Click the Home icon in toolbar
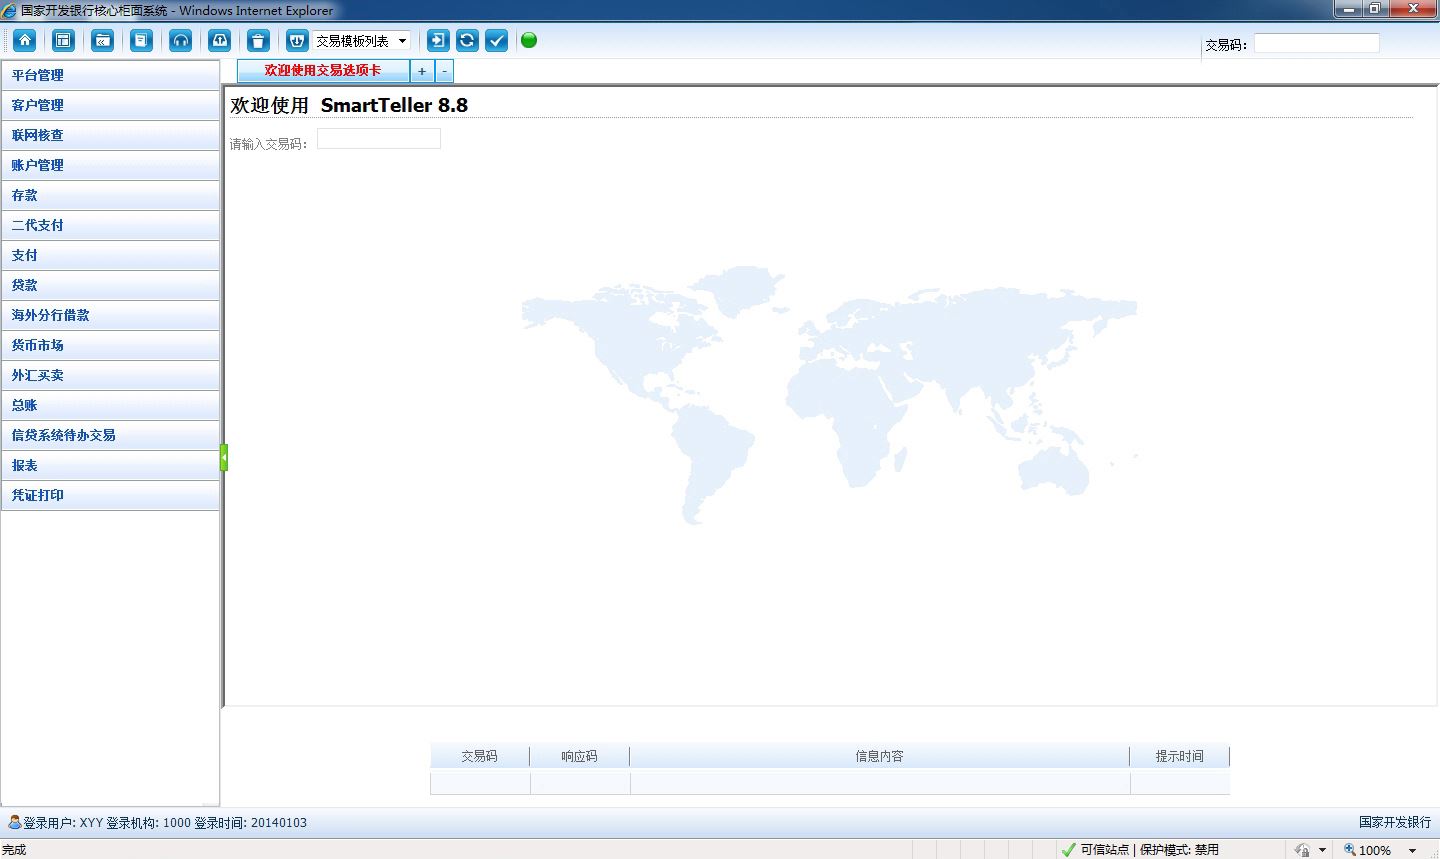The image size is (1440, 859). point(25,40)
